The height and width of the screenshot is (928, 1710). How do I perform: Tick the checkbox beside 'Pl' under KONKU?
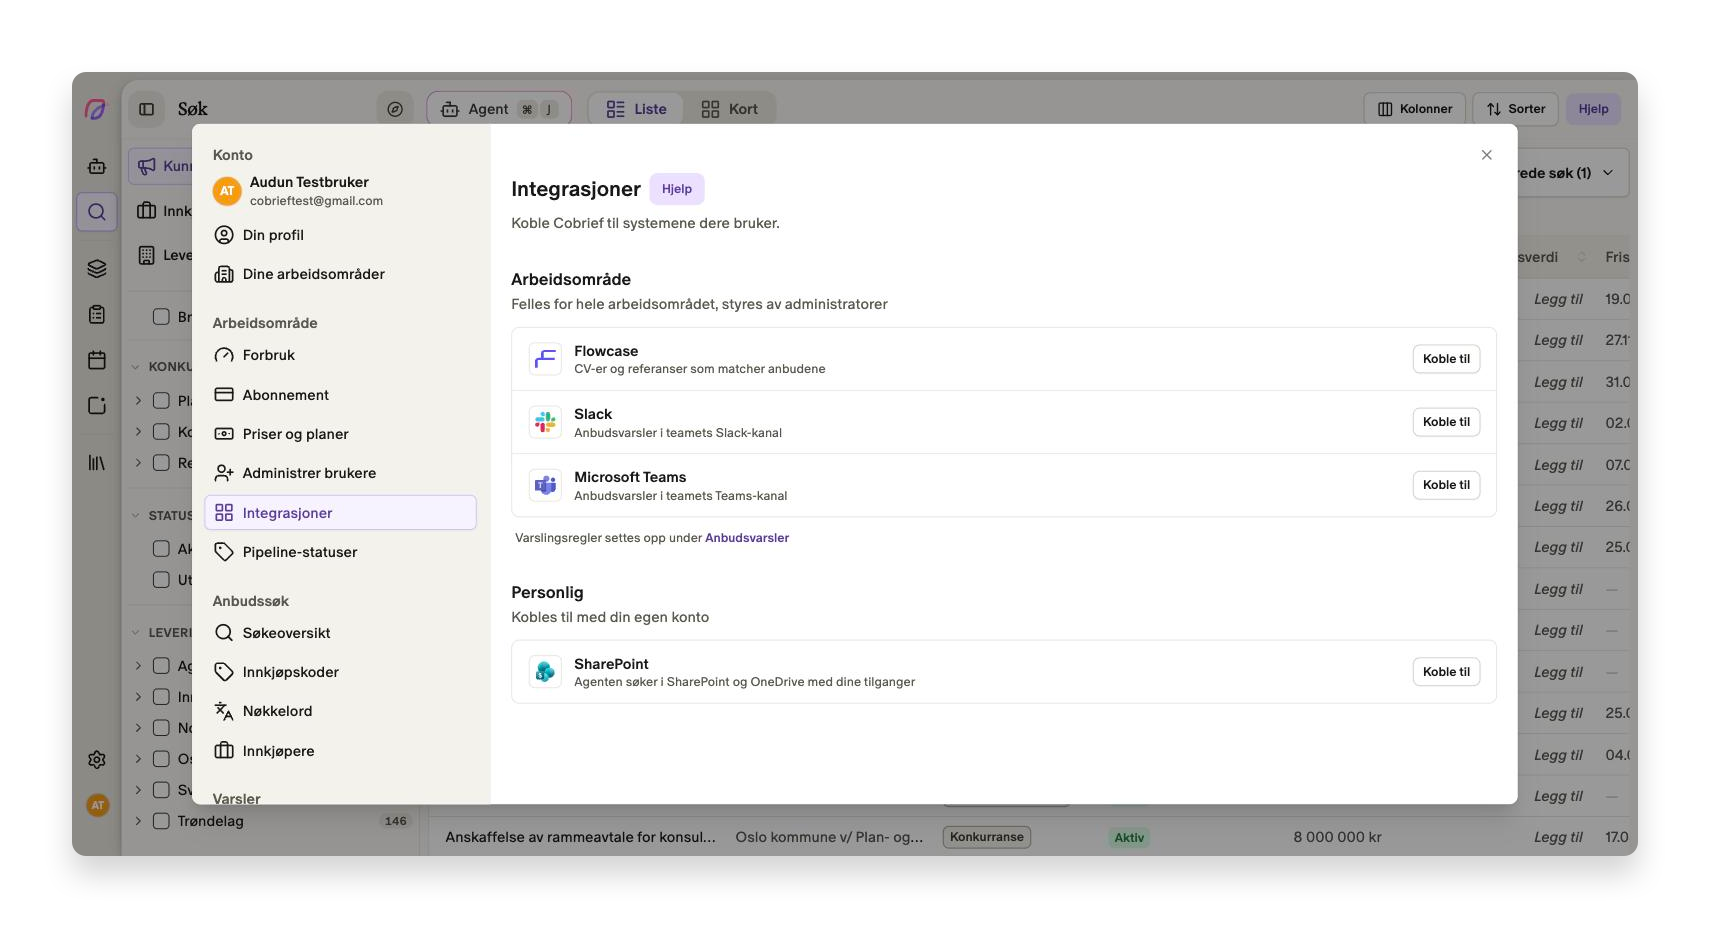(161, 401)
